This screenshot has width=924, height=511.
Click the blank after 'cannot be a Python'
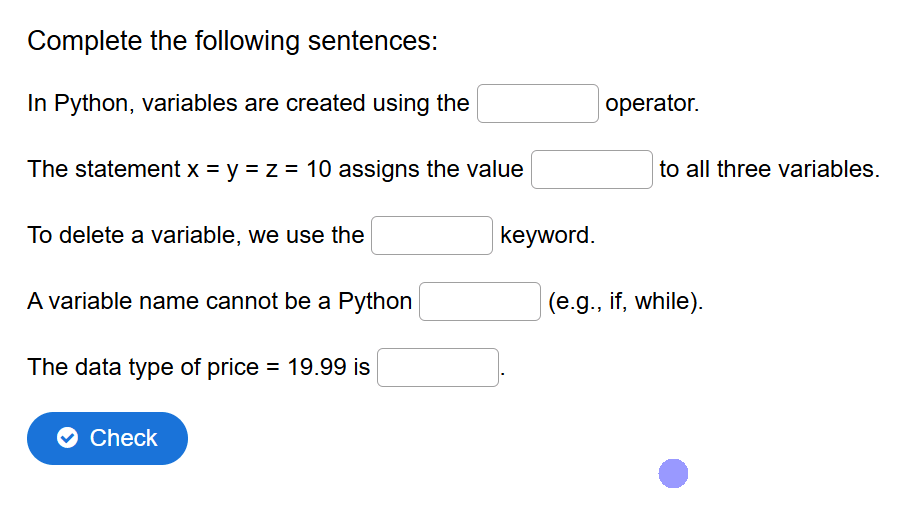[480, 302]
